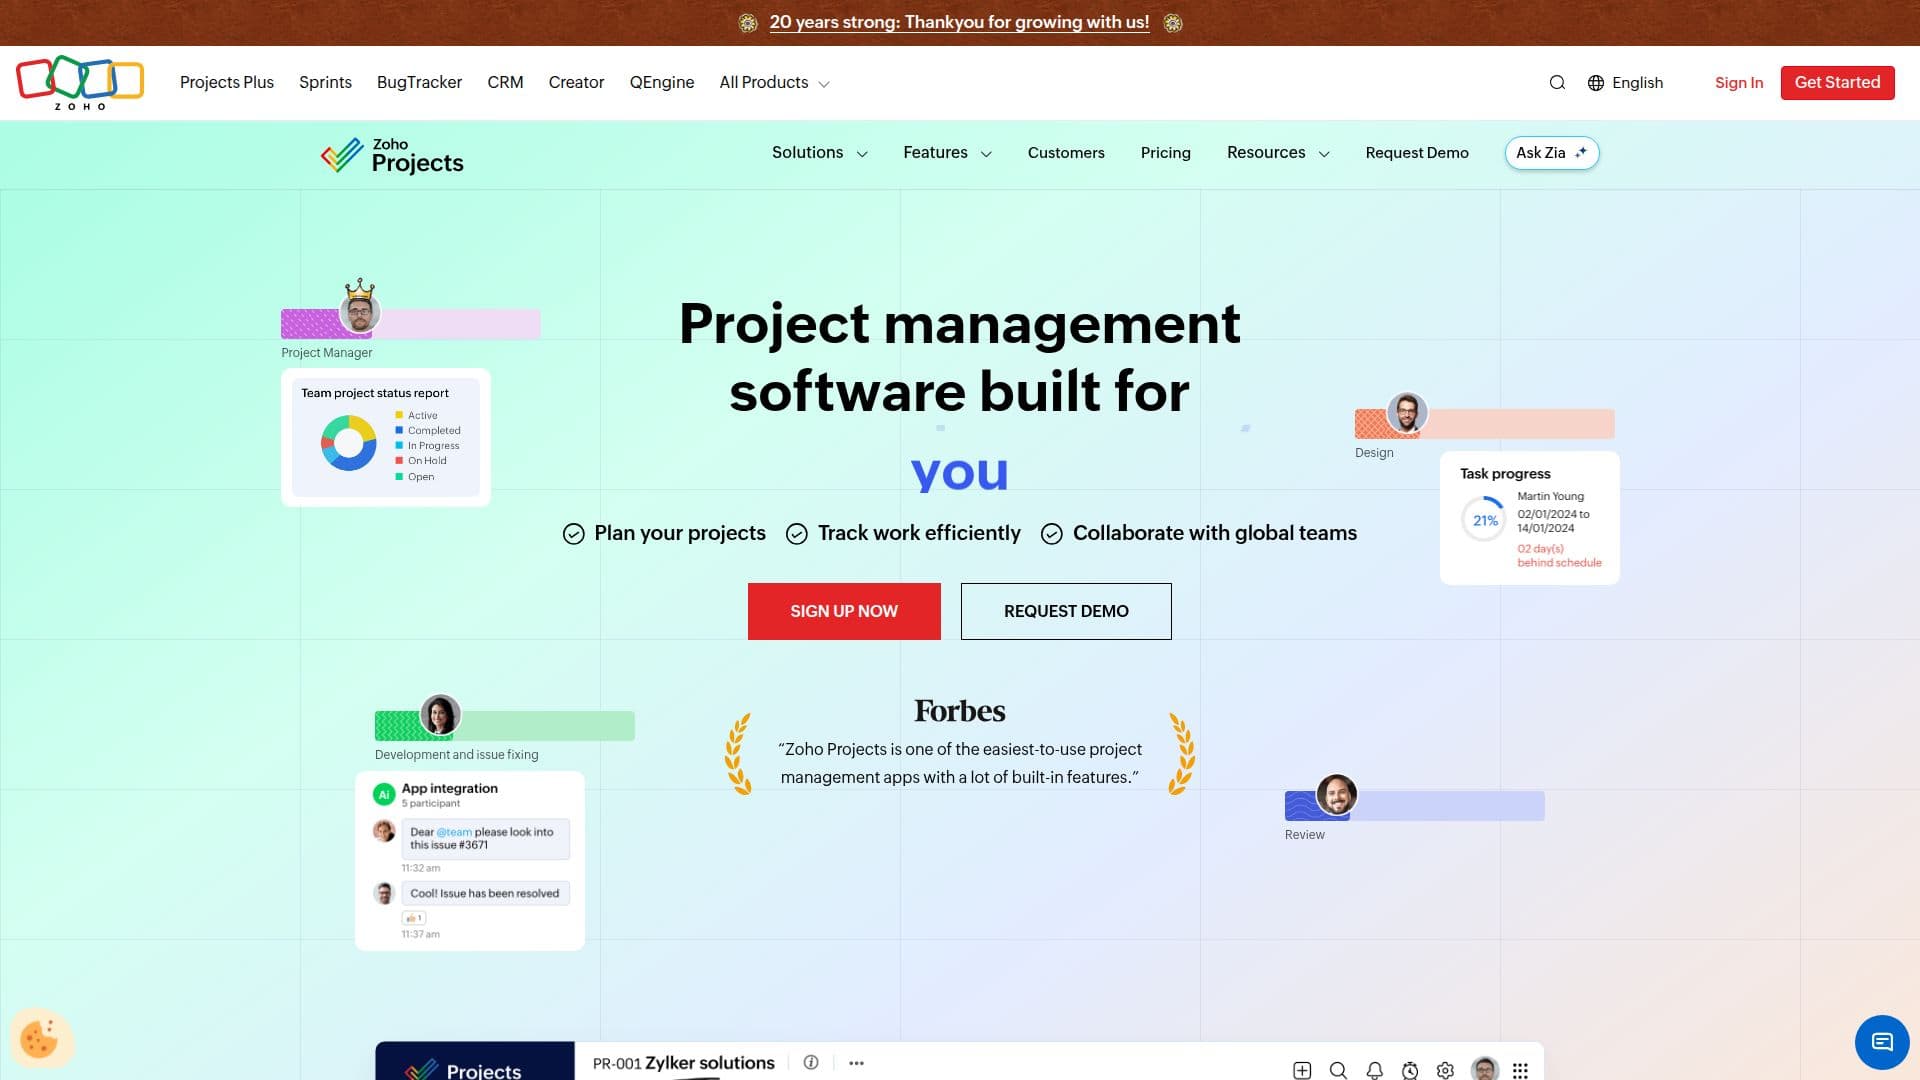This screenshot has height=1080, width=1920.
Task: Open the search magnifier in top bar
Action: coord(1557,83)
